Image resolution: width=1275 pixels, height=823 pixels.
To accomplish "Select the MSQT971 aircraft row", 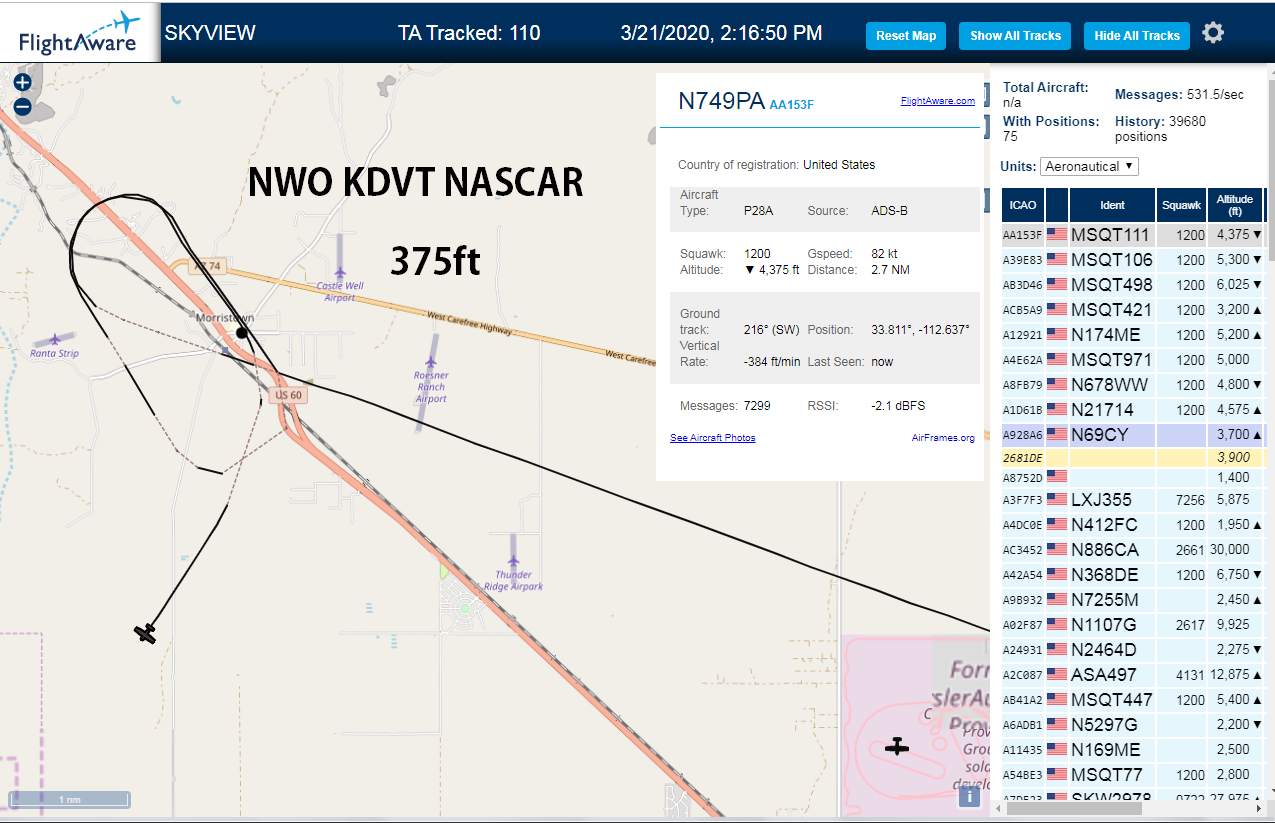I will coord(1133,360).
